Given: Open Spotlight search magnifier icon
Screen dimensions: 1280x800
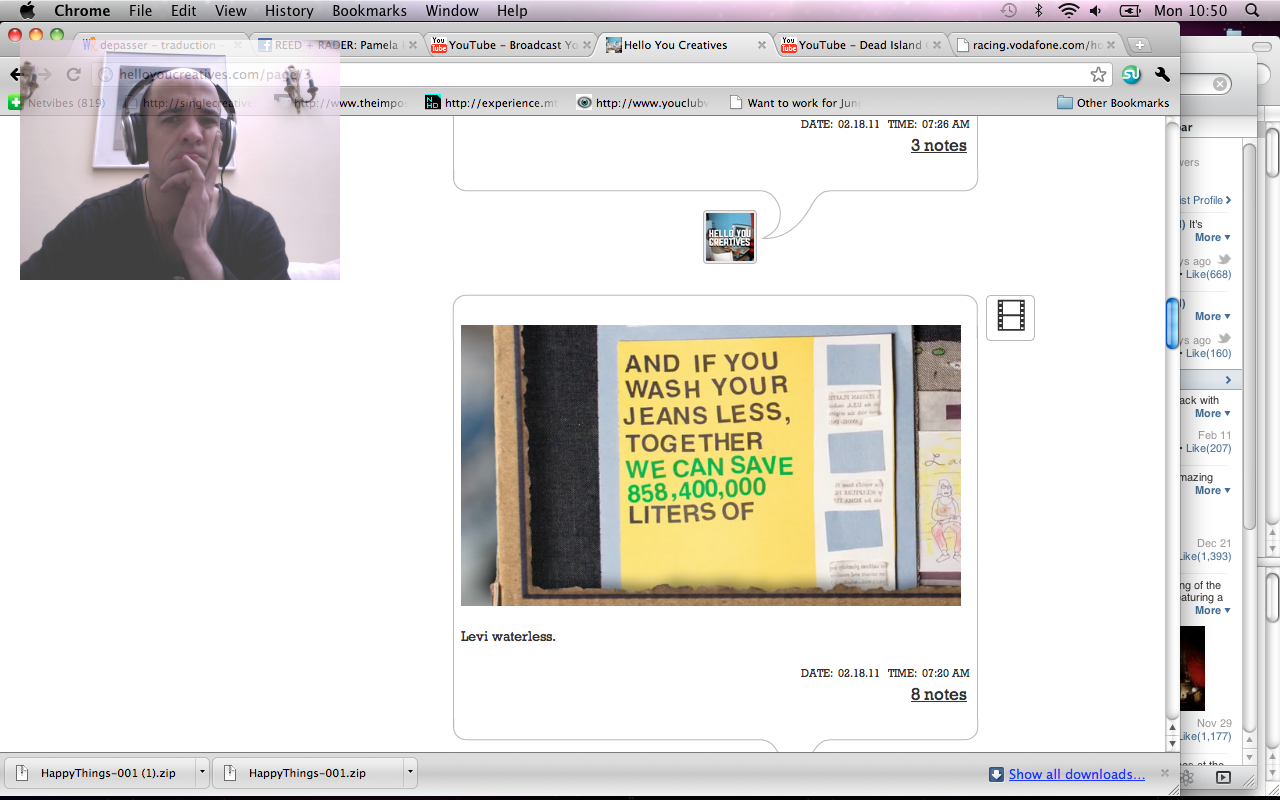Looking at the screenshot, I should pyautogui.click(x=1252, y=11).
